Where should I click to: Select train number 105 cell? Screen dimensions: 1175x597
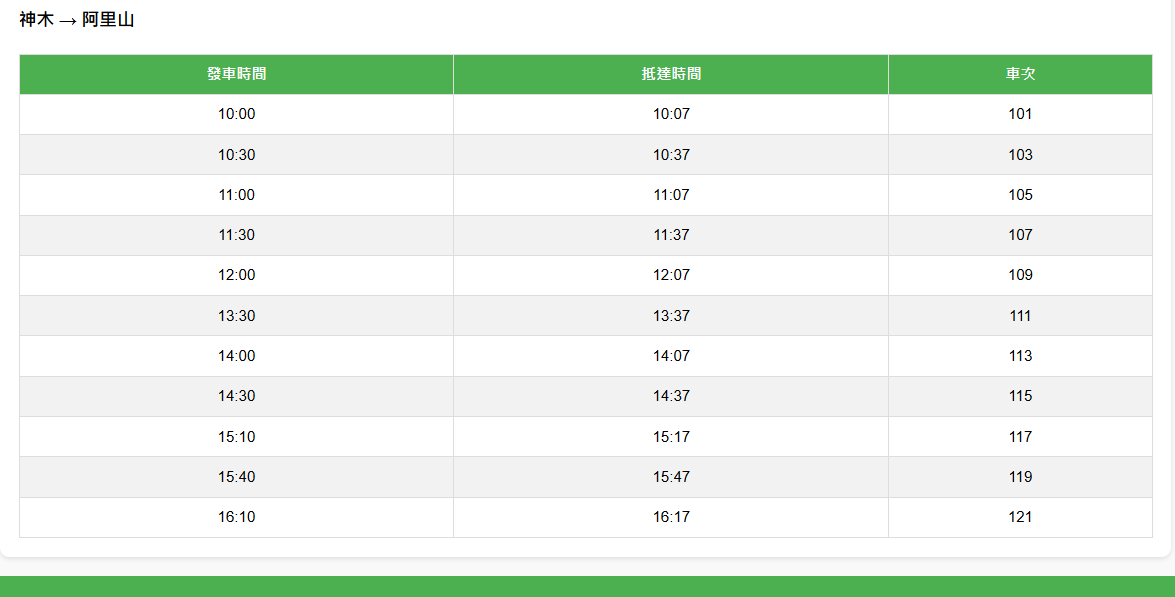click(x=1020, y=195)
